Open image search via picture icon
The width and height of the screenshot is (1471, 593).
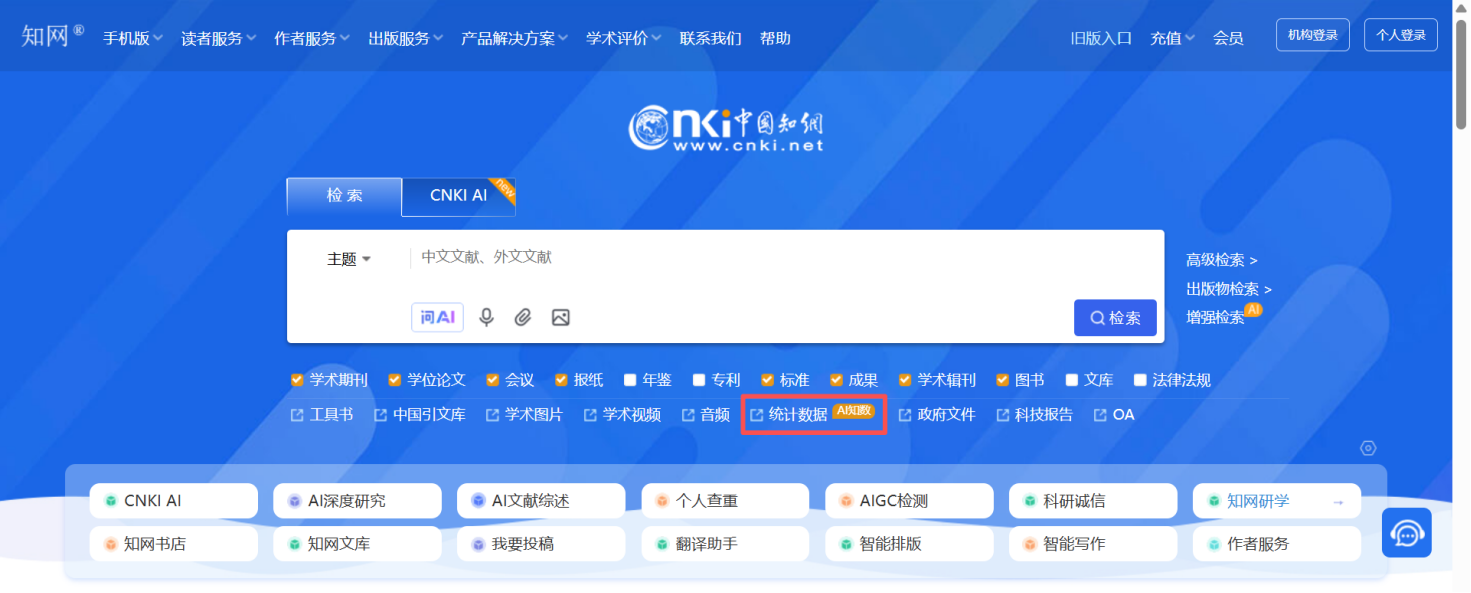[x=560, y=317]
